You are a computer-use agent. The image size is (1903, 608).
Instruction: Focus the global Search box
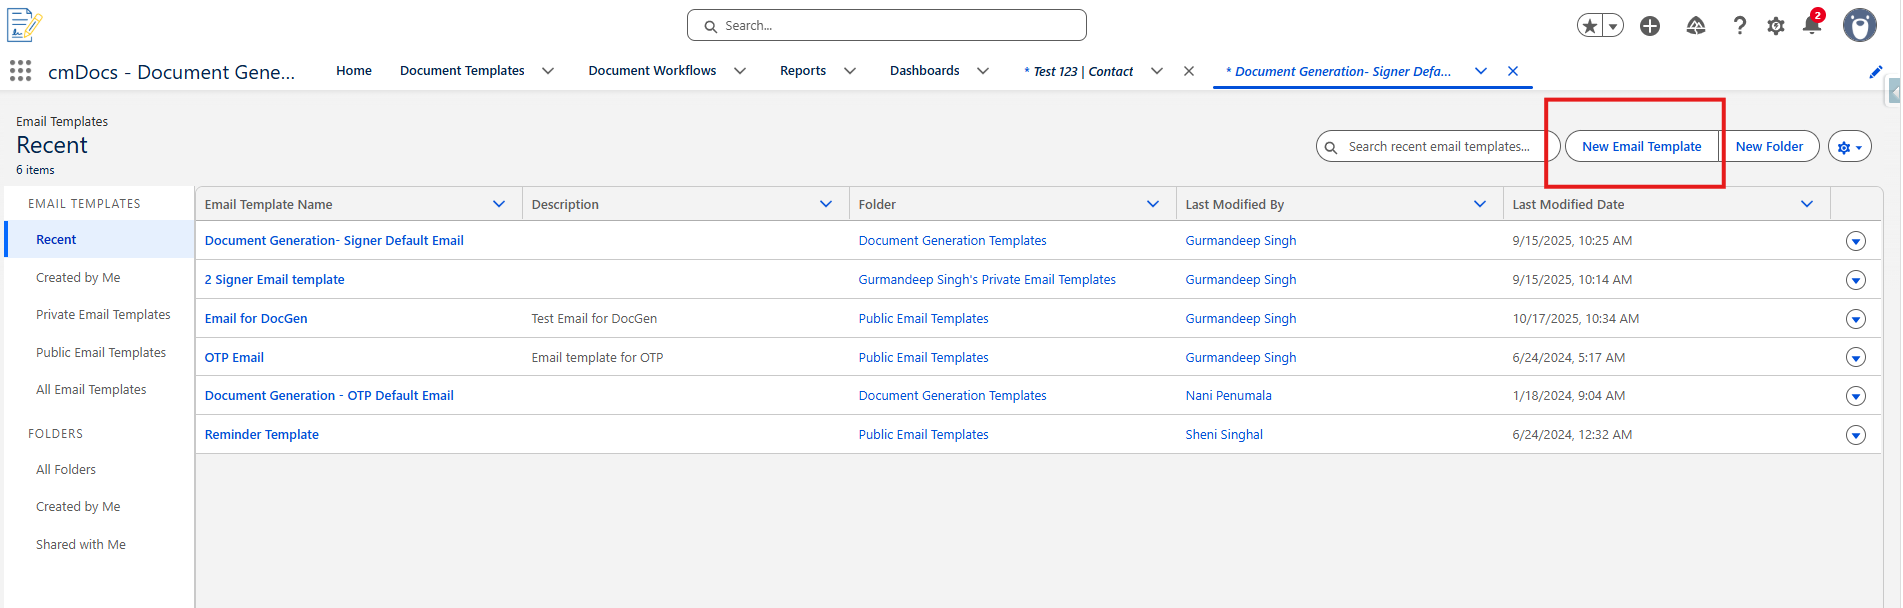887,25
